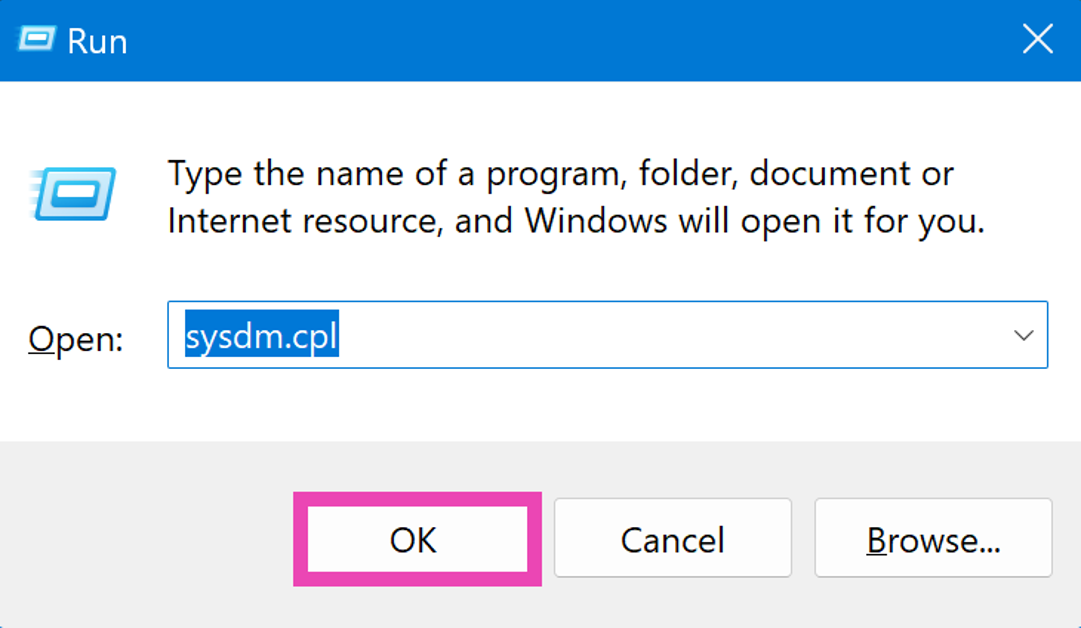Dismiss the dialog with the Cancel button
The image size is (1081, 628).
tap(672, 540)
